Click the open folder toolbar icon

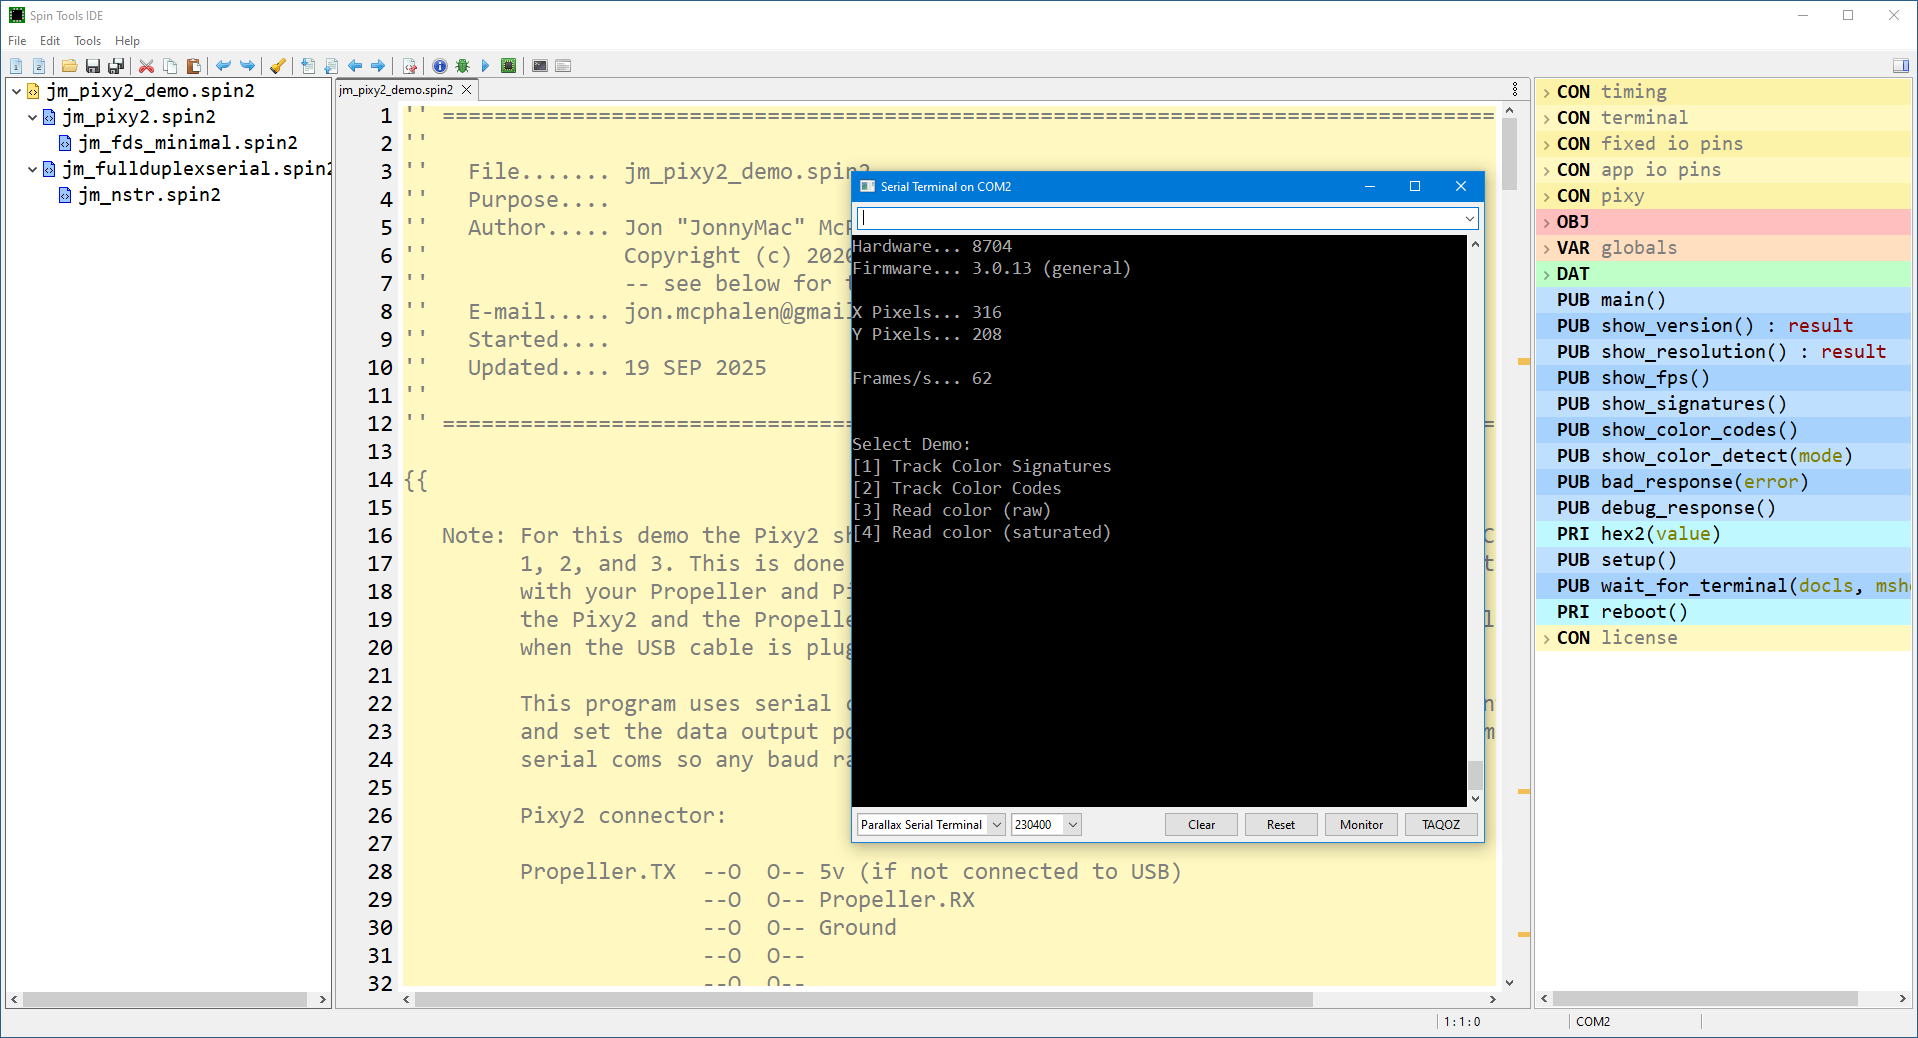69,66
